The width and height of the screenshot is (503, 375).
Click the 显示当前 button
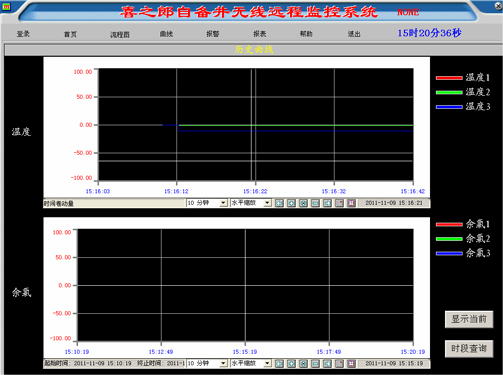(469, 319)
